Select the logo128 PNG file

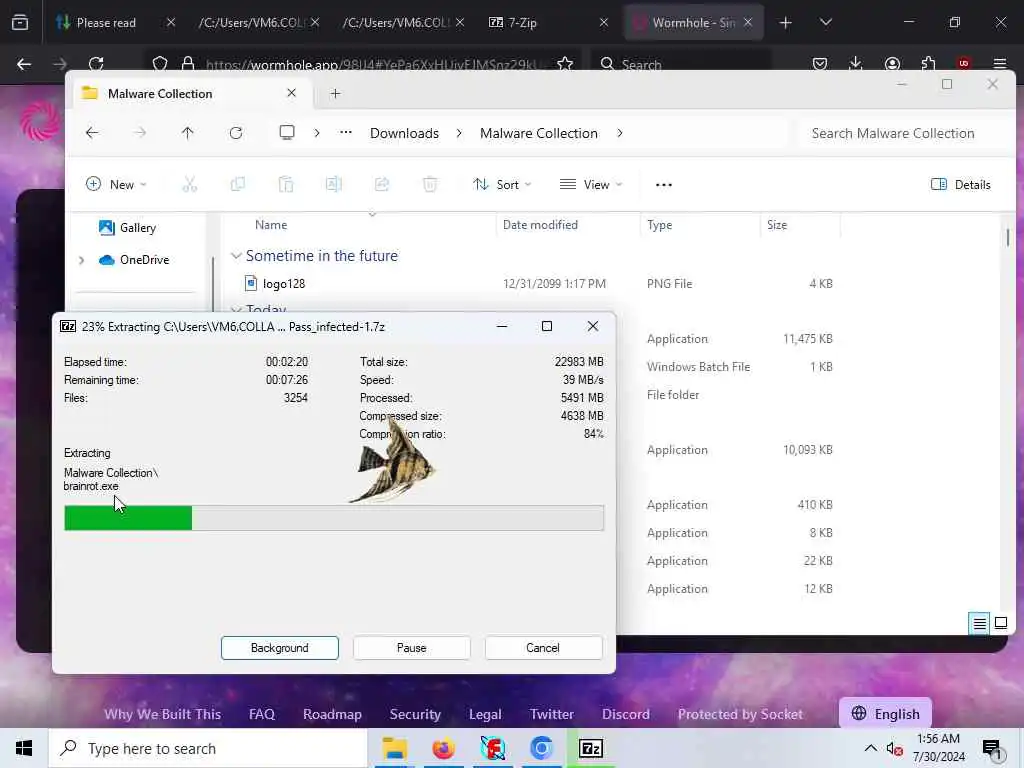(283, 284)
